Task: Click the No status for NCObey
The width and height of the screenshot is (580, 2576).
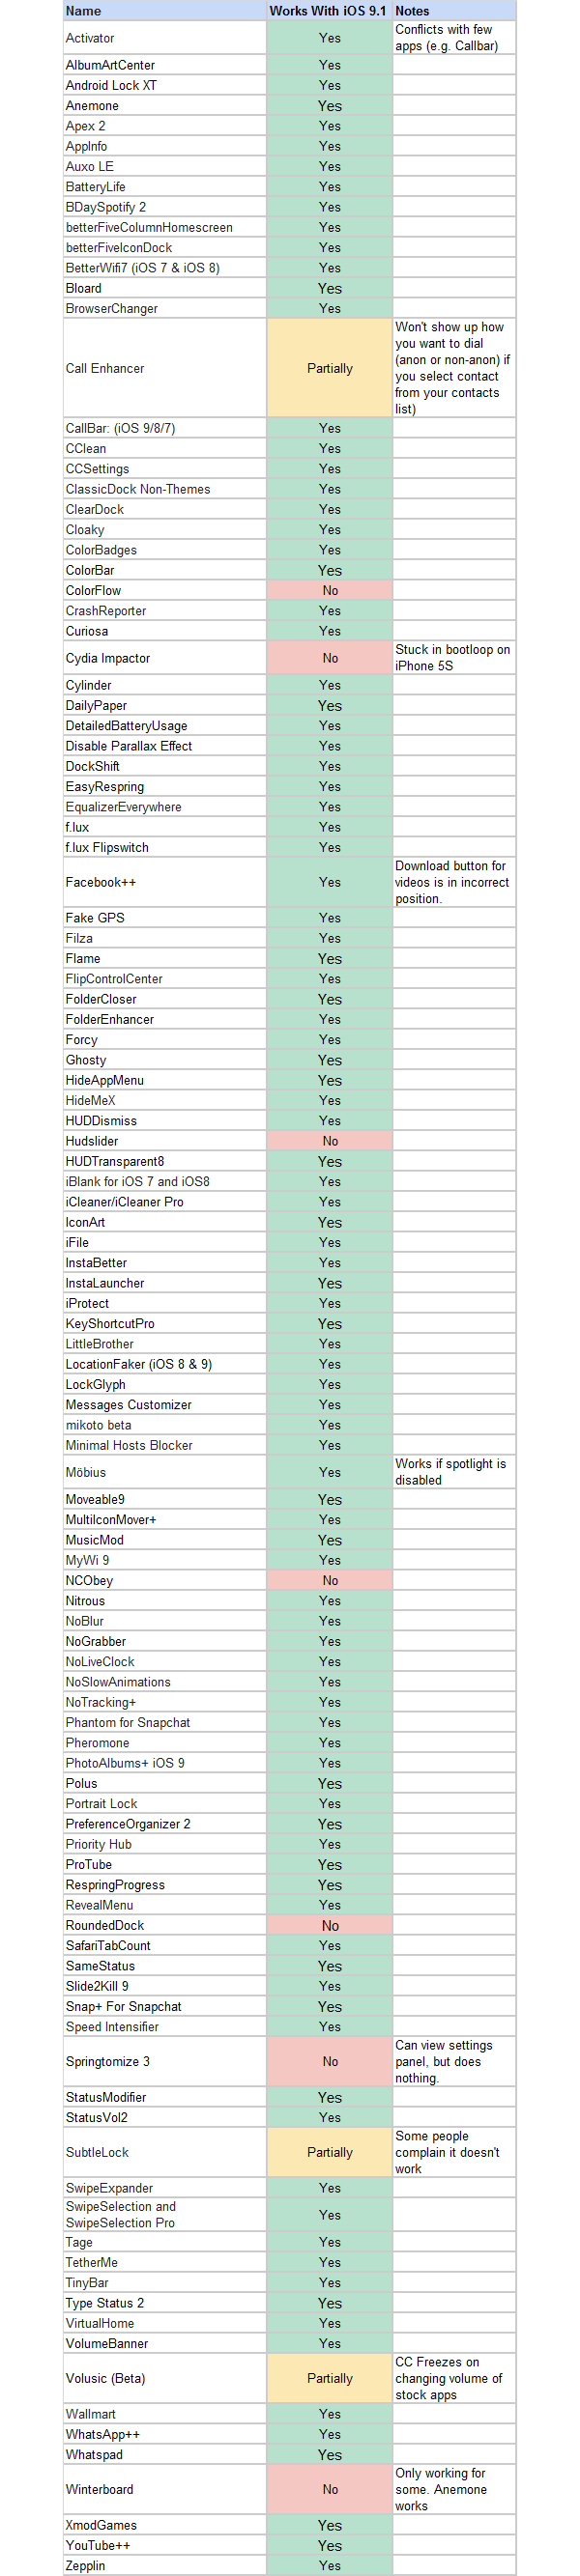Action: (x=330, y=1580)
